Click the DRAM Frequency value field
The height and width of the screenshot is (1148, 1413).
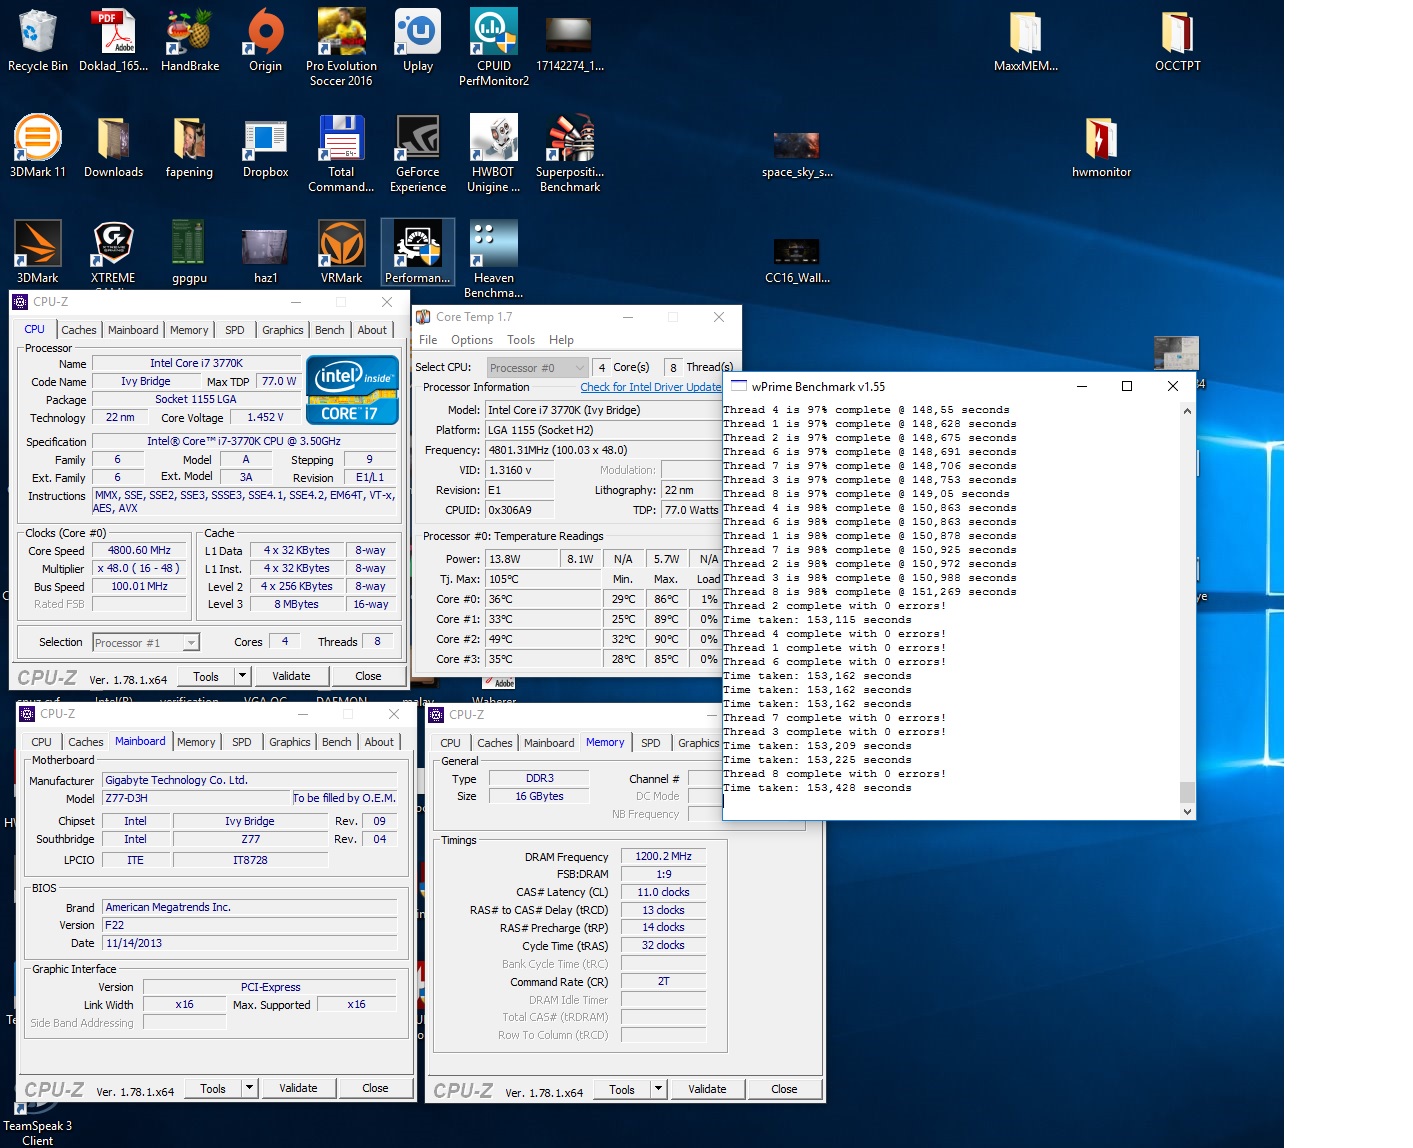tap(664, 856)
